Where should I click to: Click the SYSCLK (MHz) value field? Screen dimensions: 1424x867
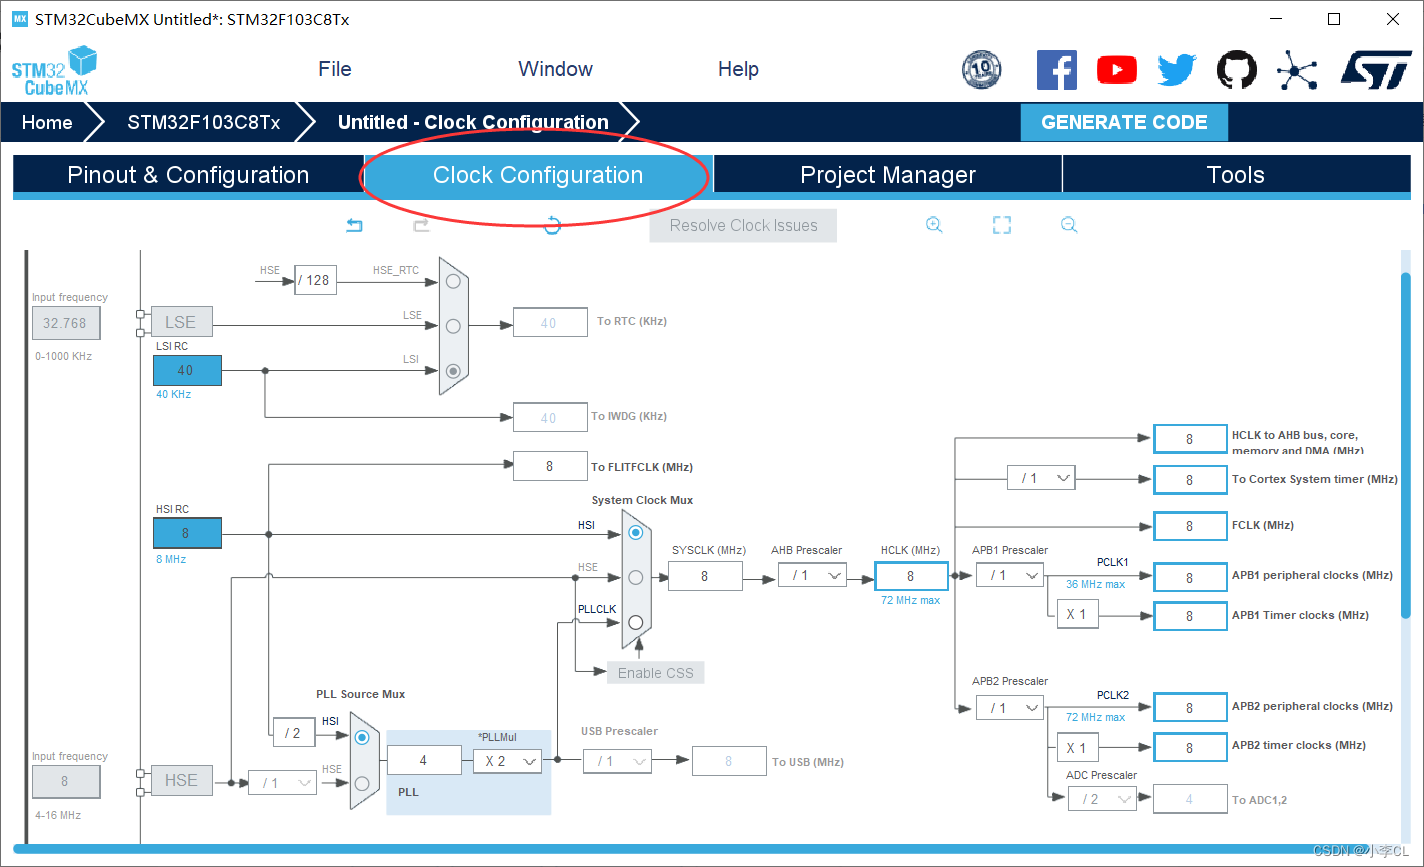point(705,576)
